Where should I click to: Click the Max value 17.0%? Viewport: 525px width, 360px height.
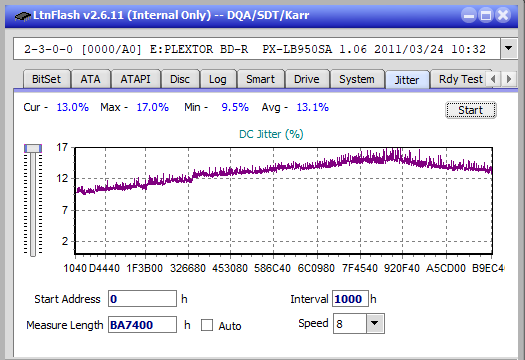pos(152,107)
